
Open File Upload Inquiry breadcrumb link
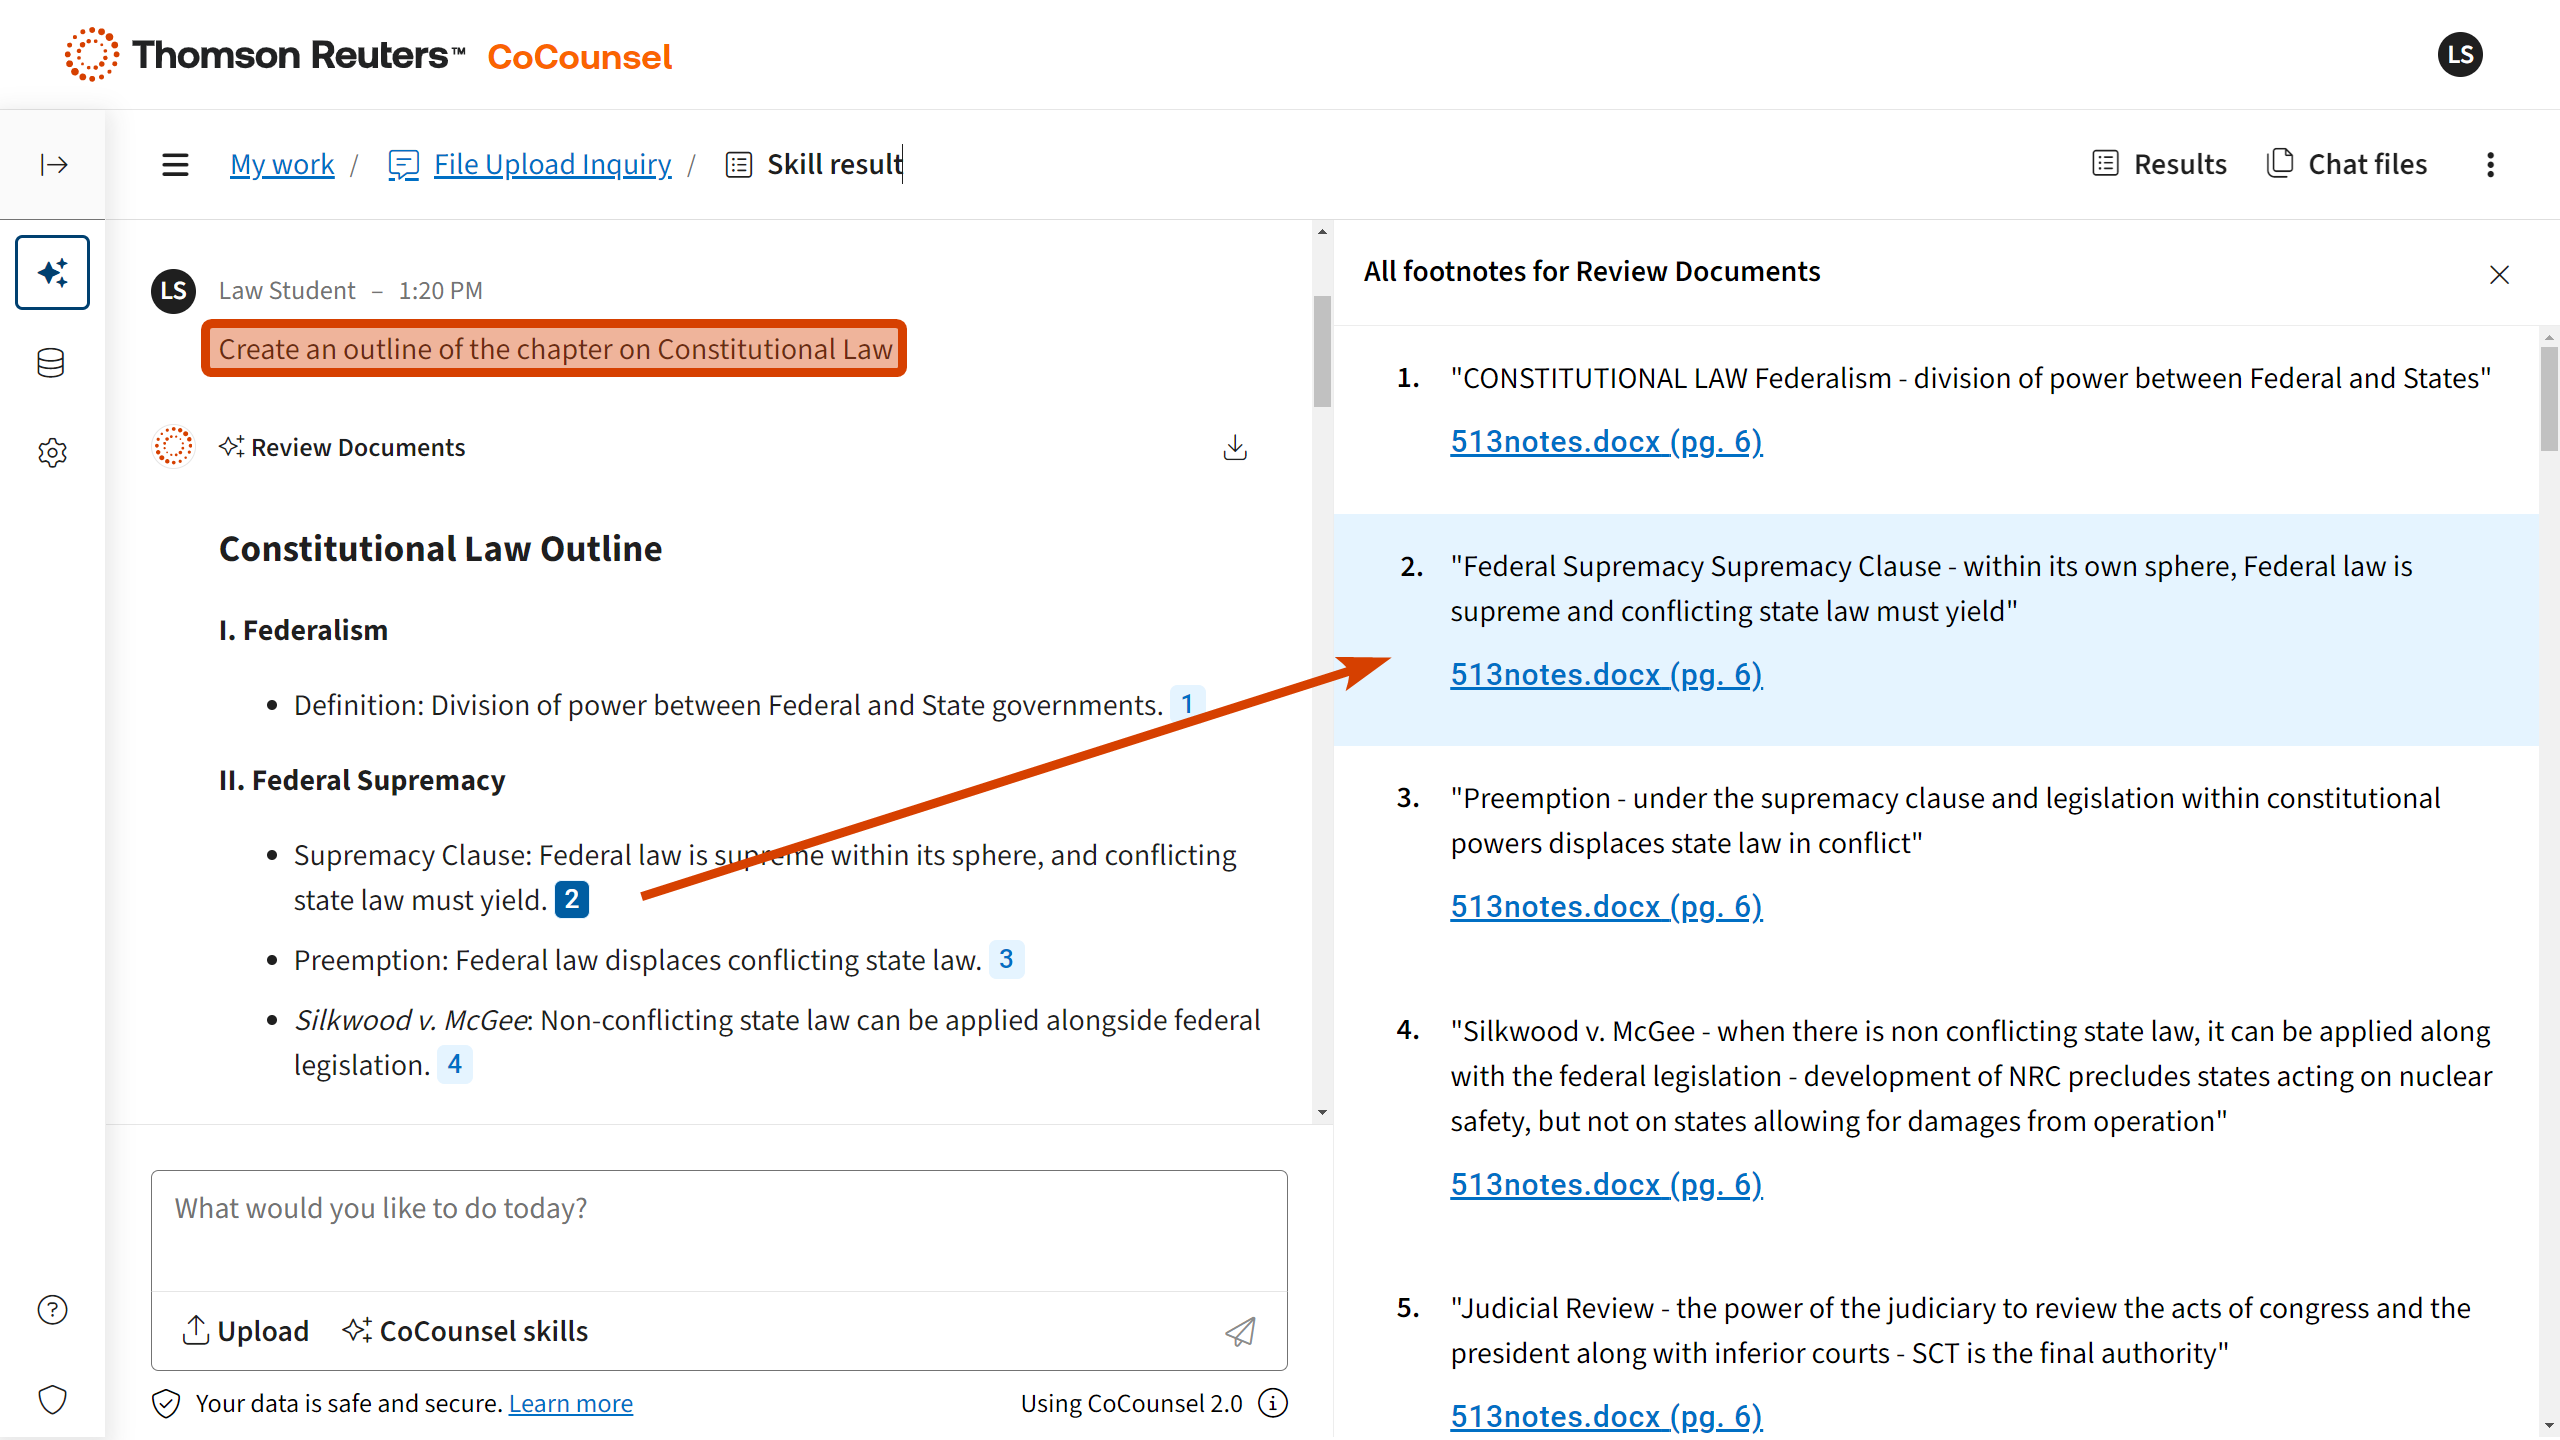pyautogui.click(x=551, y=164)
